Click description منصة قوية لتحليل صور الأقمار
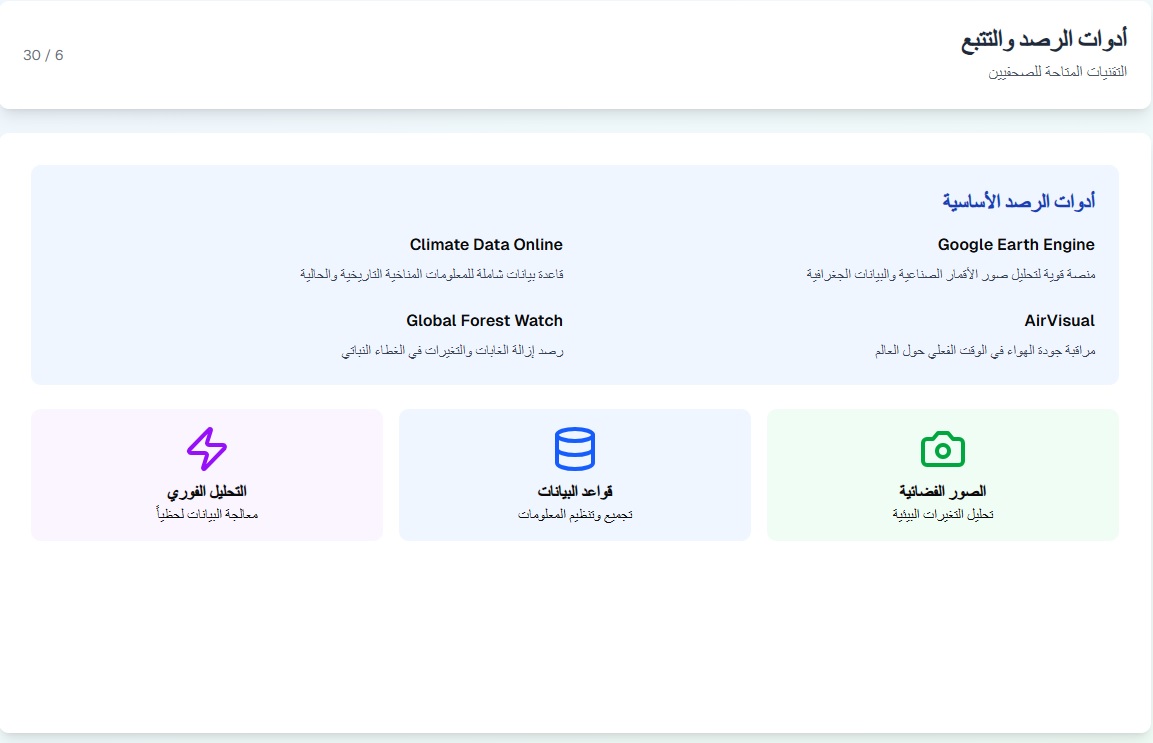 951,274
